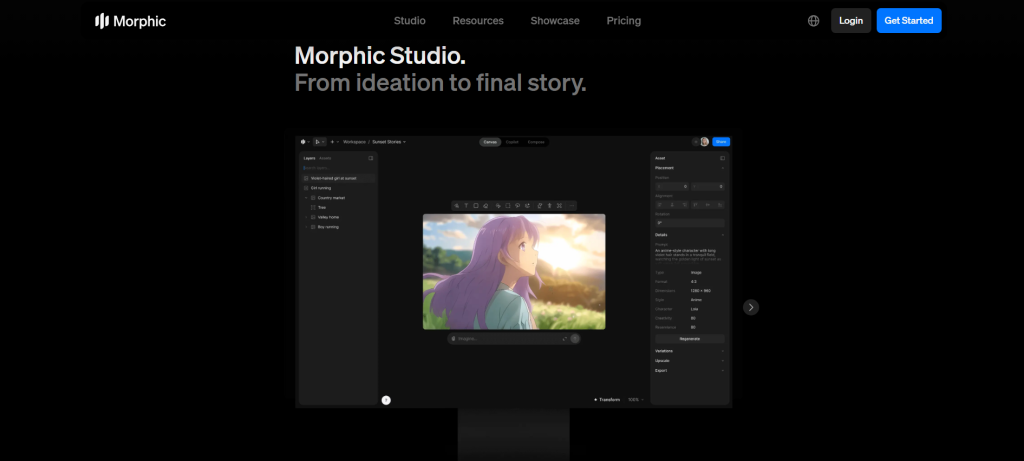Switch to the Canvas tab
The height and width of the screenshot is (461, 1024).
[x=490, y=142]
